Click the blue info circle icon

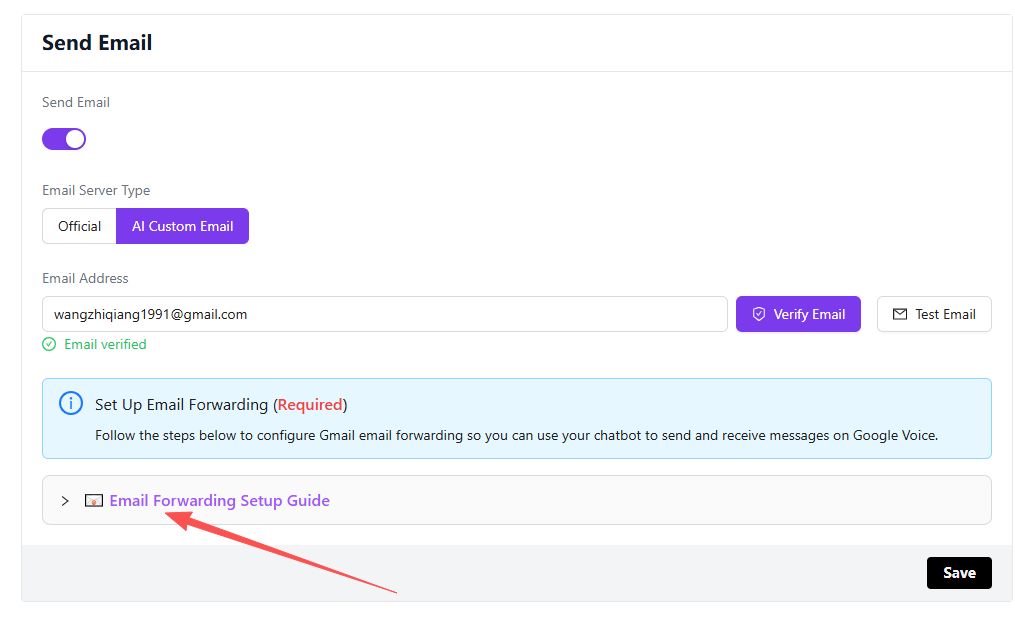70,403
